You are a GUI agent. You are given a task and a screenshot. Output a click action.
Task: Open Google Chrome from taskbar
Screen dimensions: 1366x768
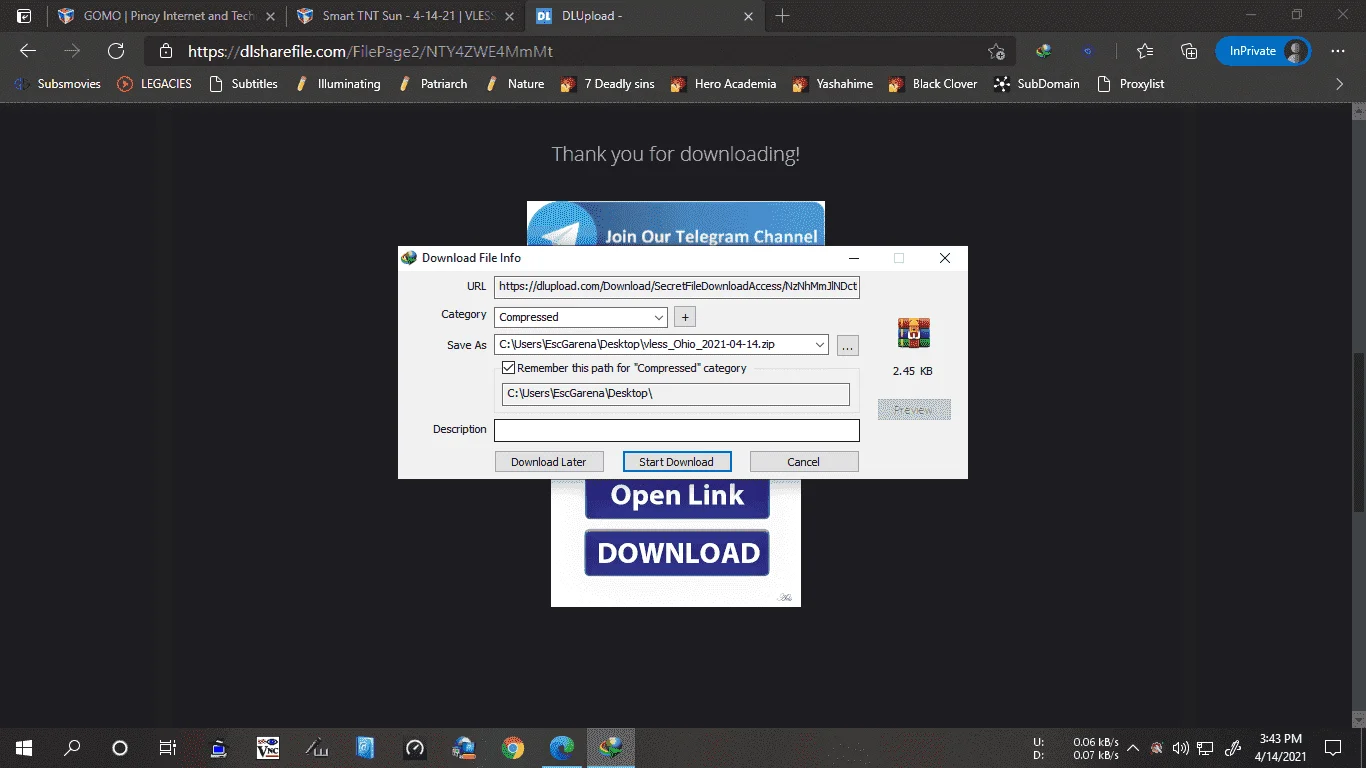(513, 747)
